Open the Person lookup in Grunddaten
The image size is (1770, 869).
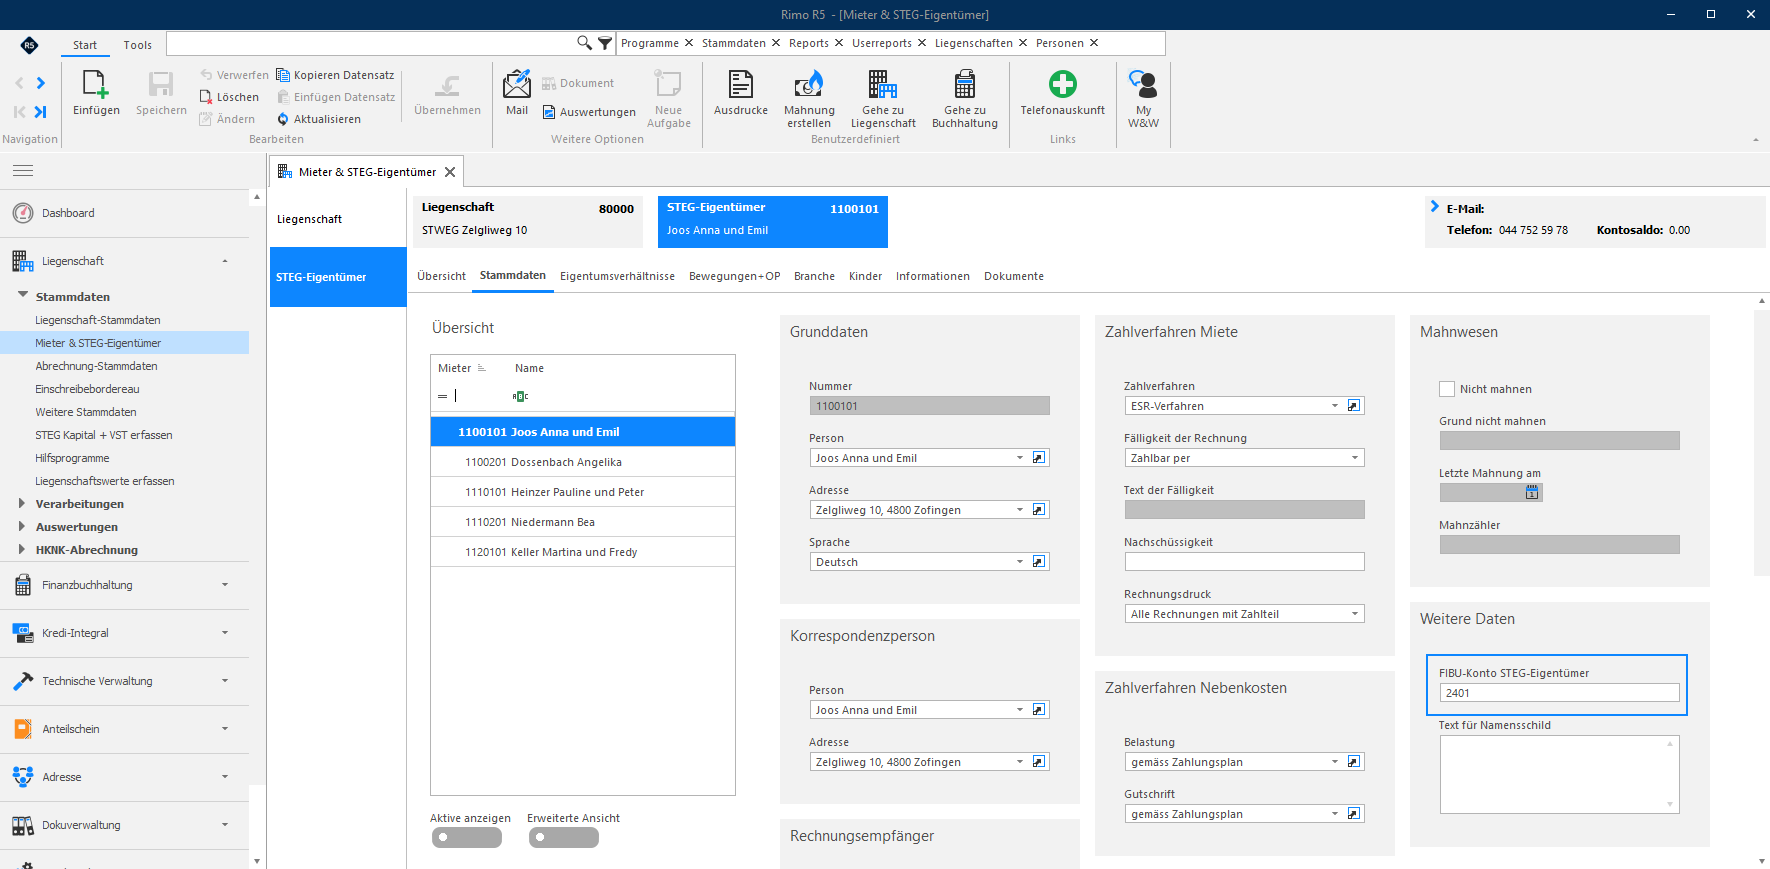click(1039, 458)
